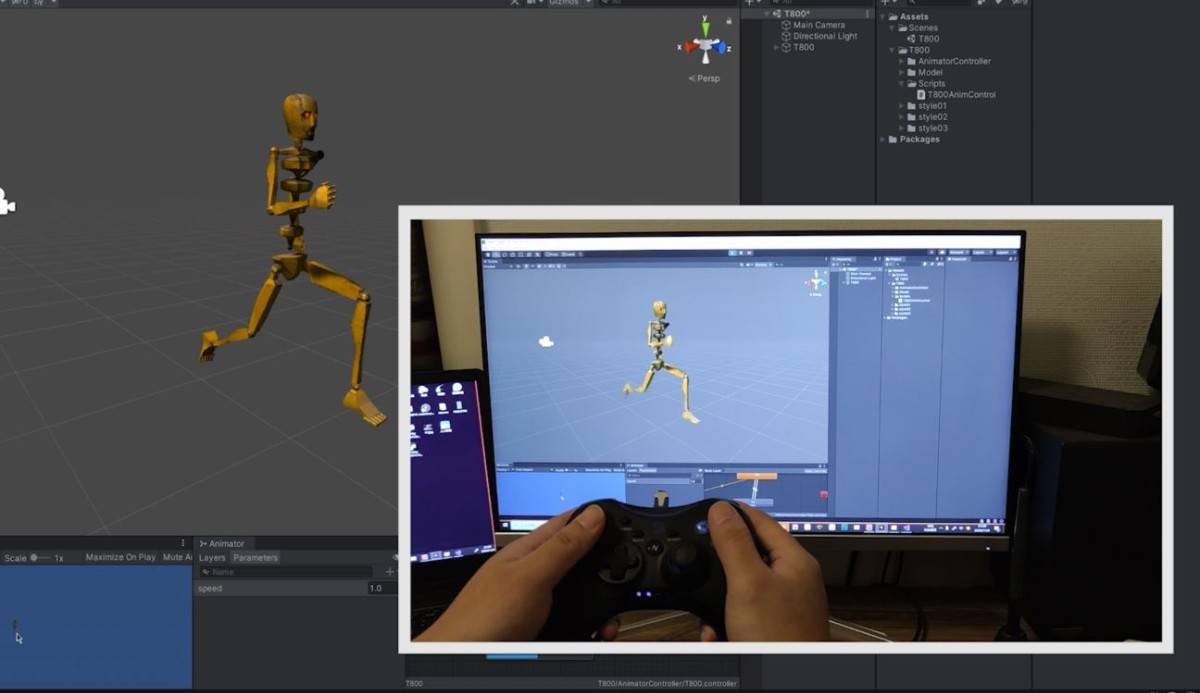Select Main Camera in the Hierarchy
Screen dimensions: 1200x693
coord(818,25)
